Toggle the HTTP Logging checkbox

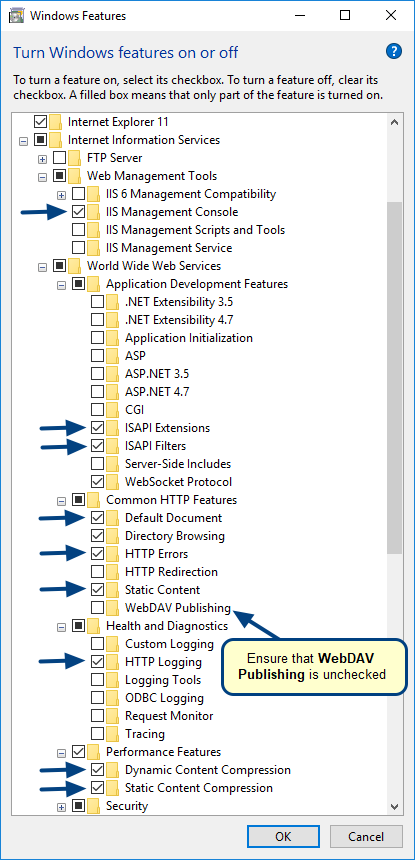tap(98, 662)
